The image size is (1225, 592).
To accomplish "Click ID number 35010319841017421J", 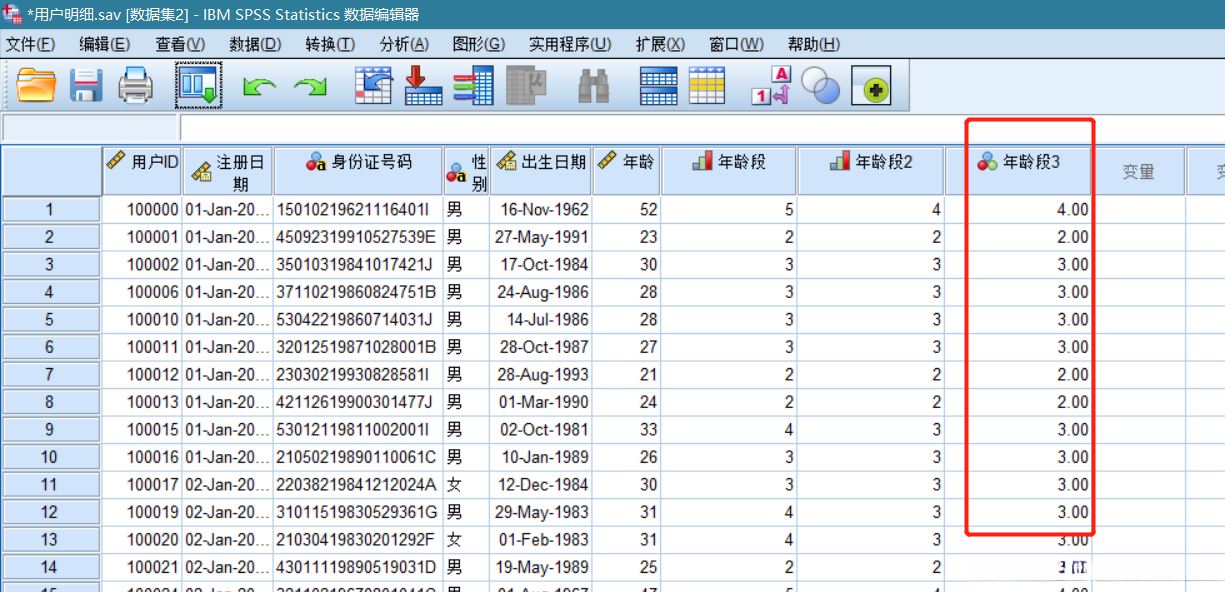I will coord(358,265).
